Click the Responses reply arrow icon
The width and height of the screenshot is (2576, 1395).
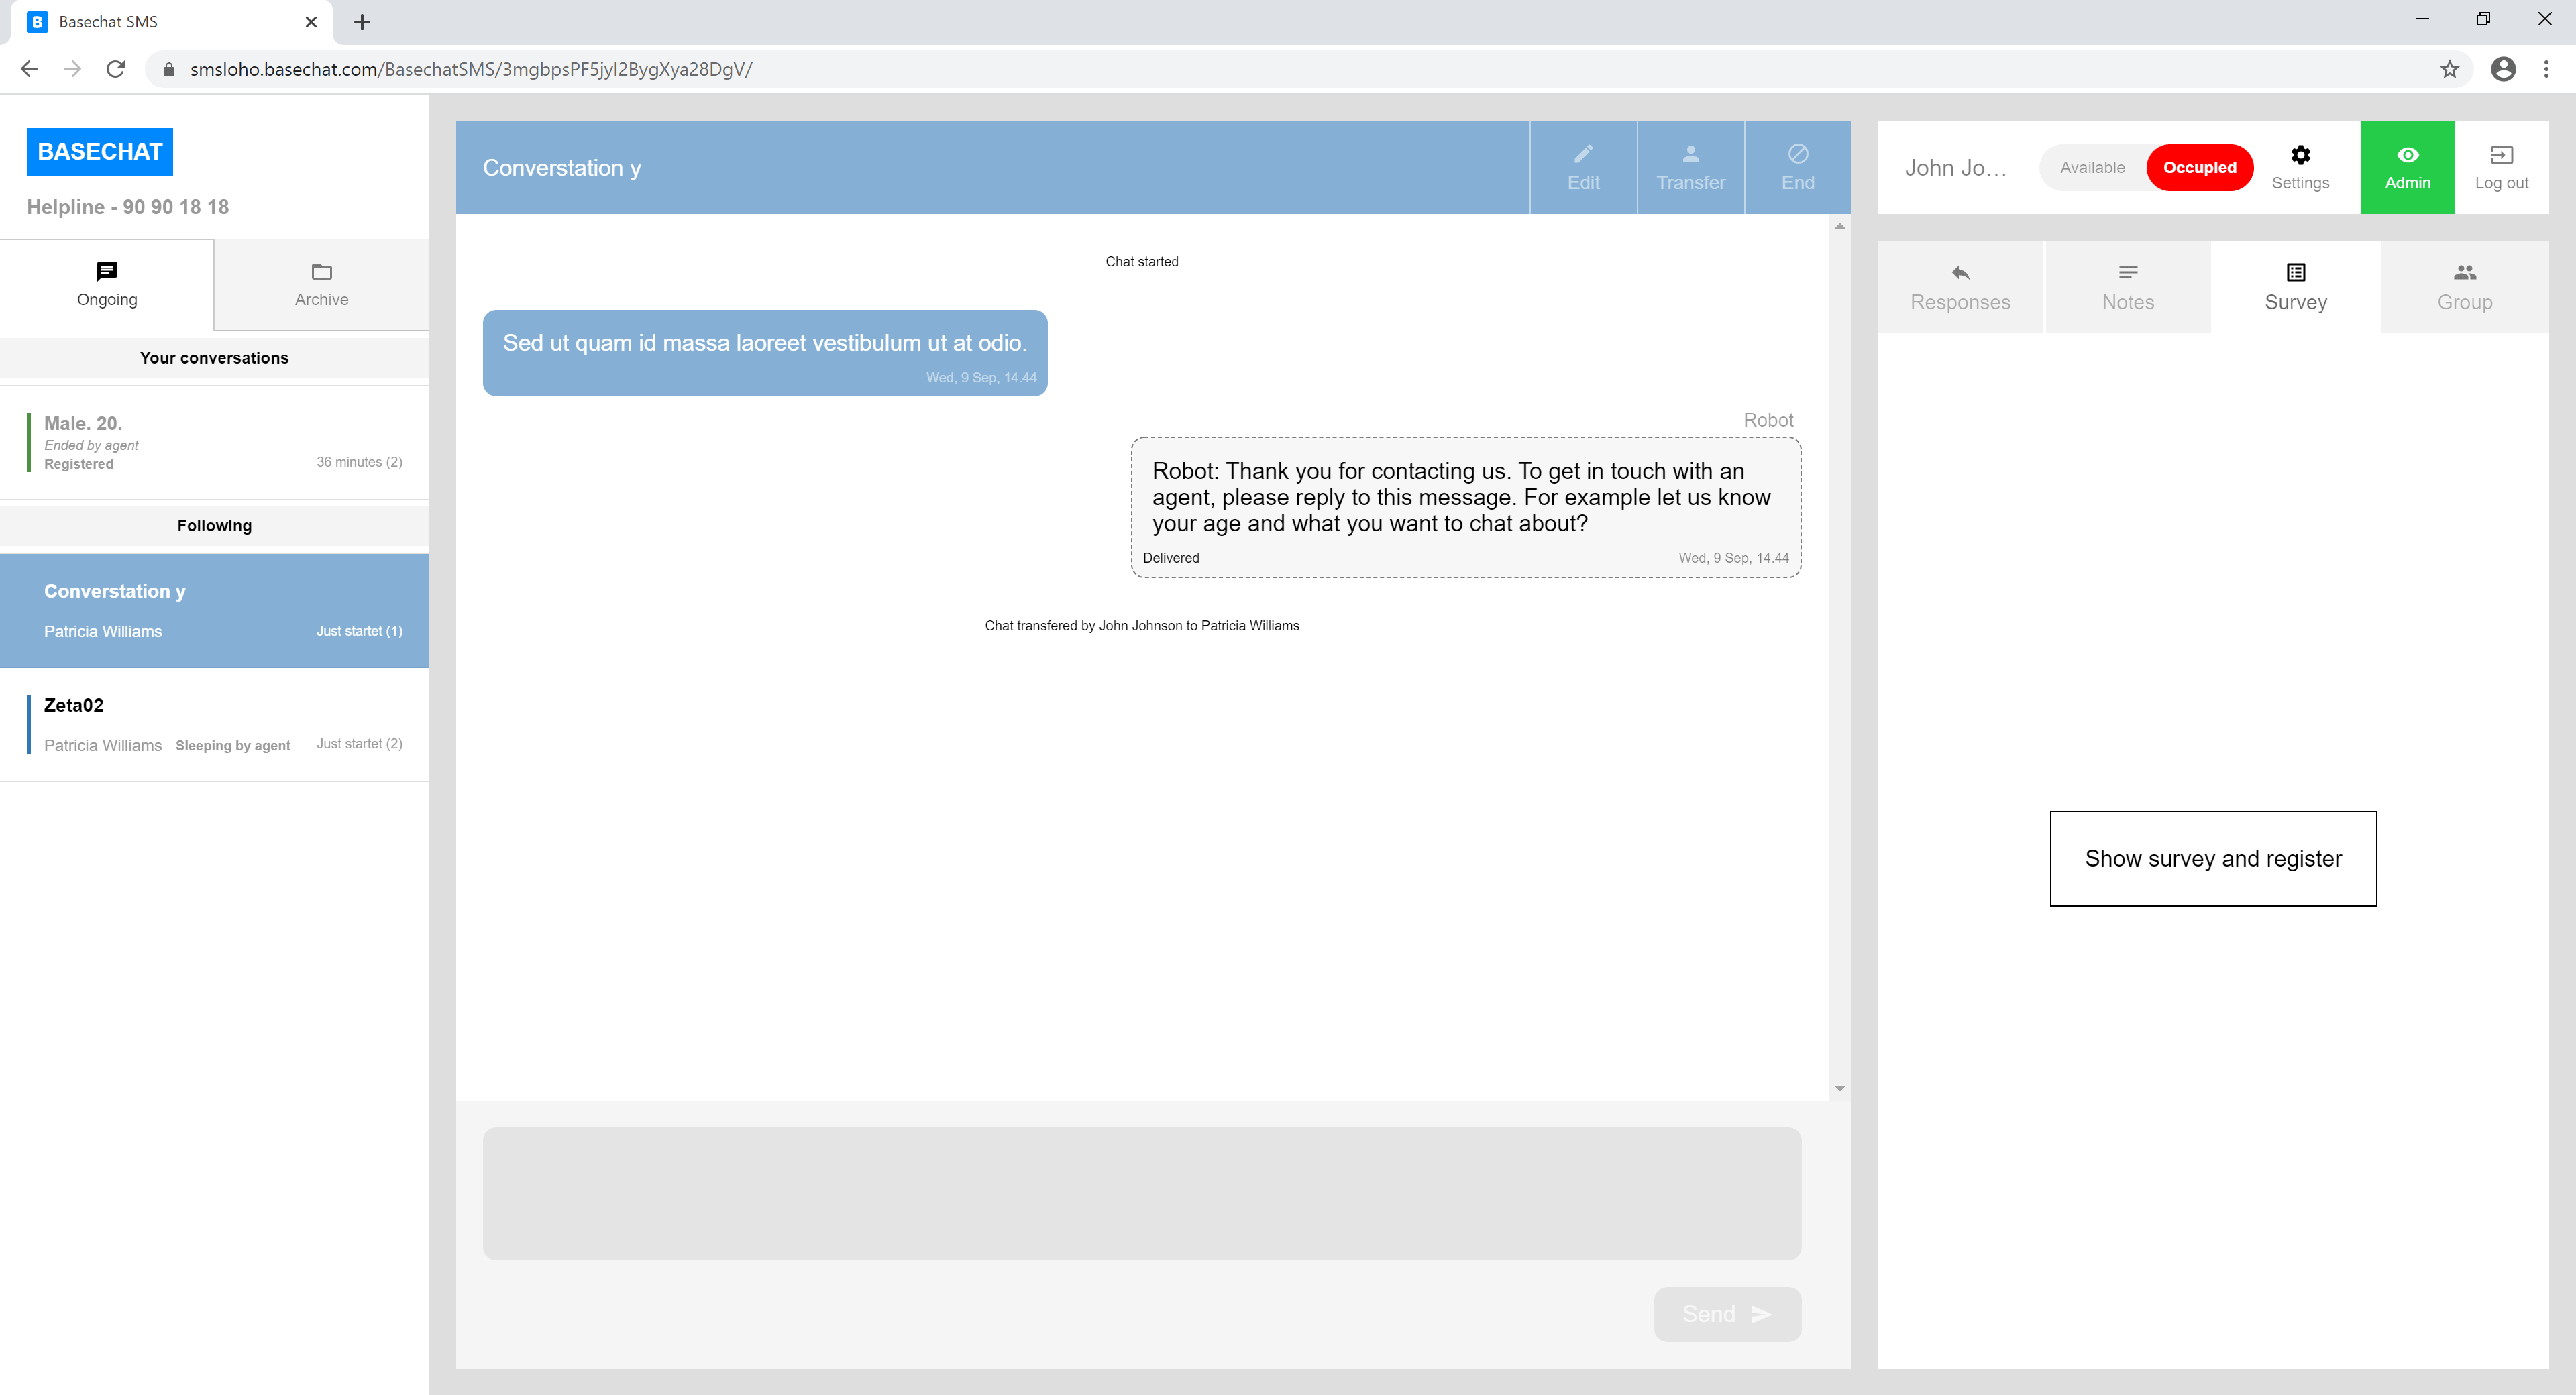coord(1960,272)
